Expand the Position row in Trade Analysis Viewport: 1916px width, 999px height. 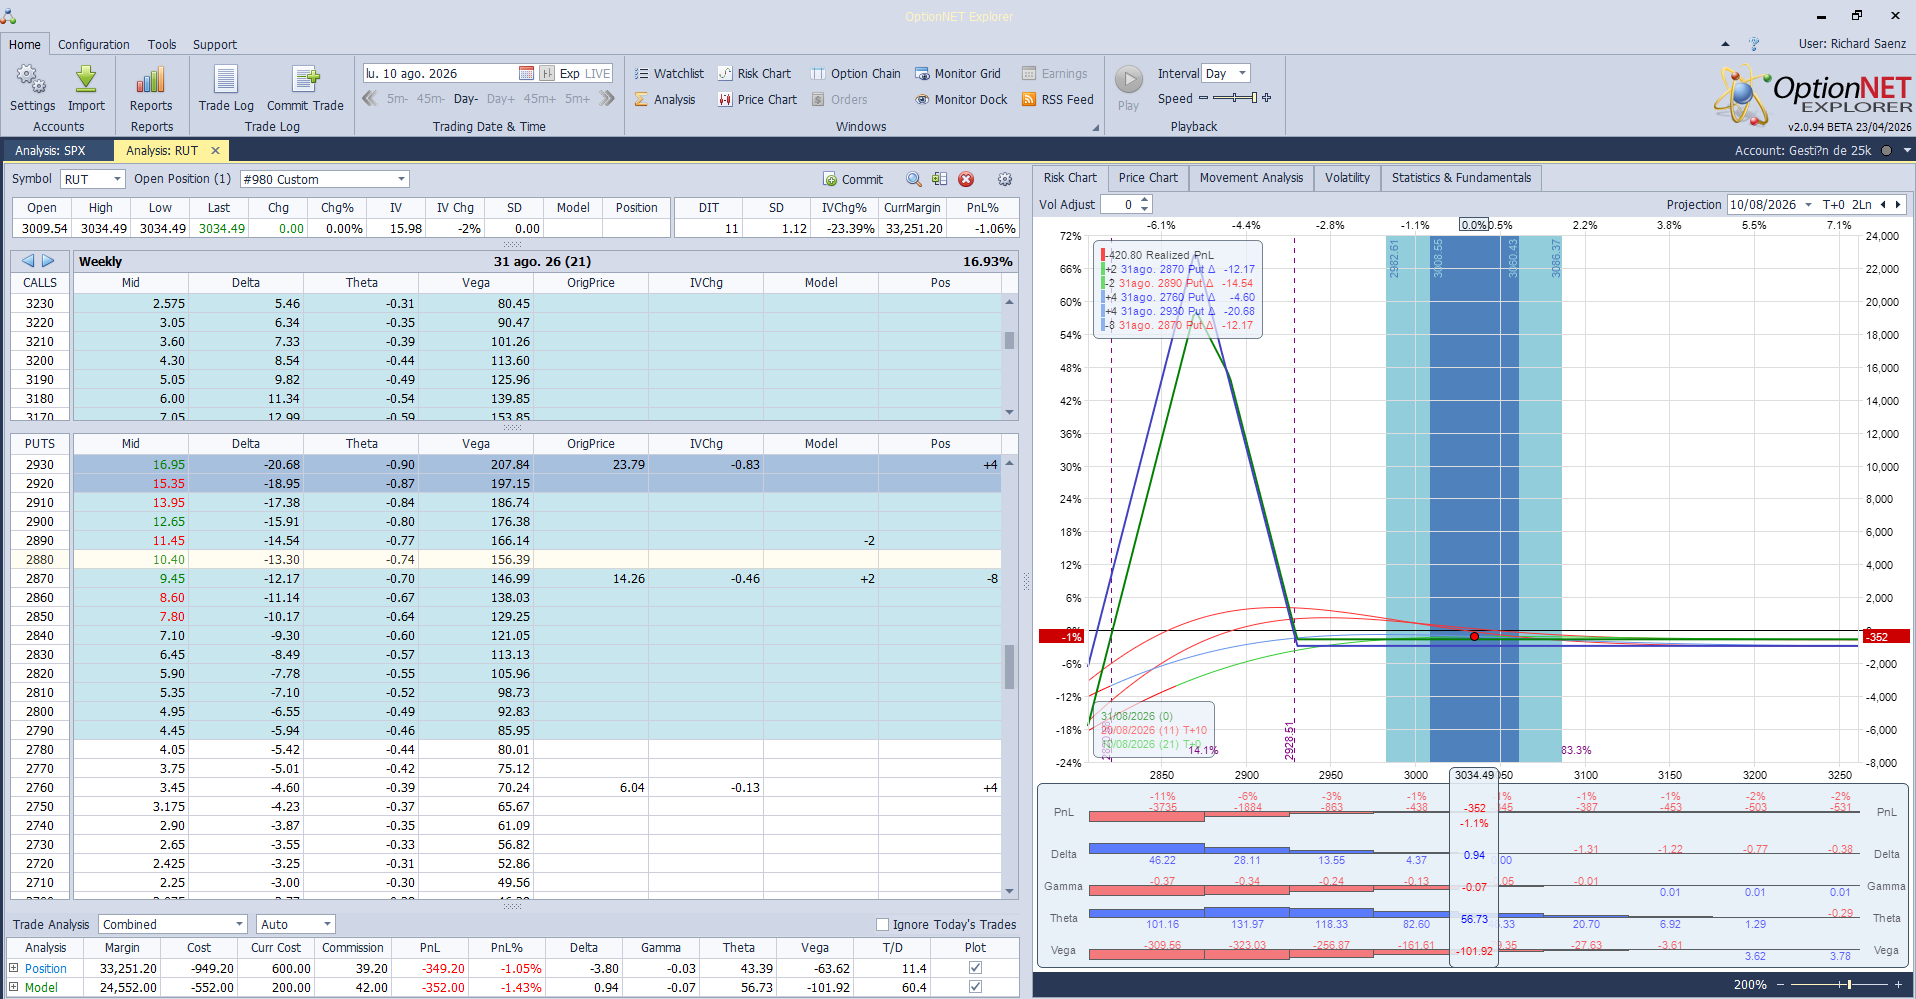point(14,967)
